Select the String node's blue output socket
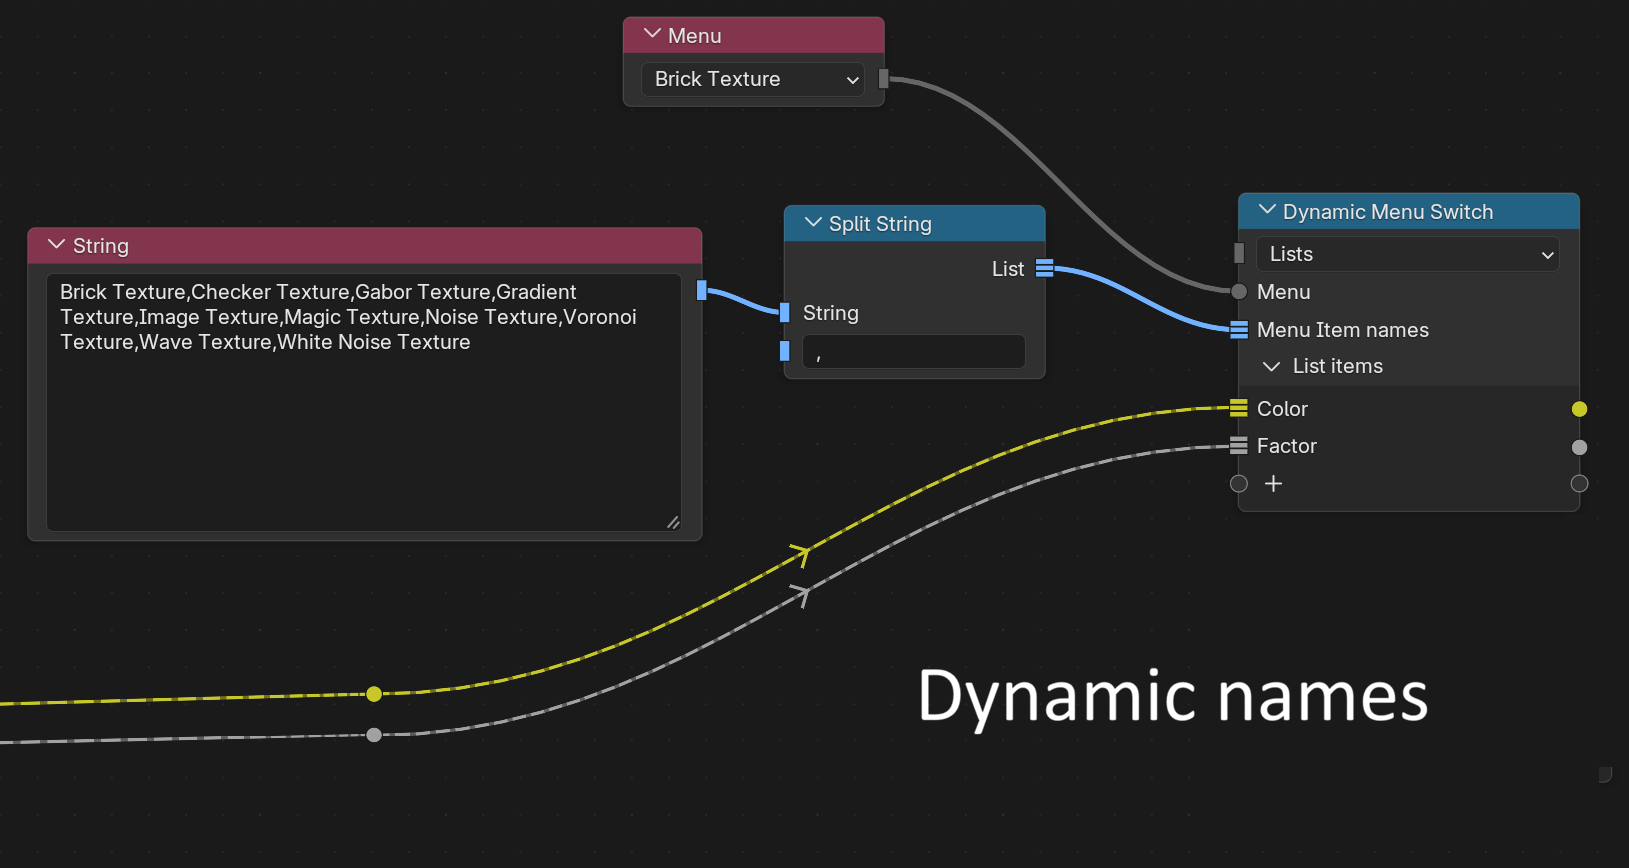 pyautogui.click(x=702, y=291)
